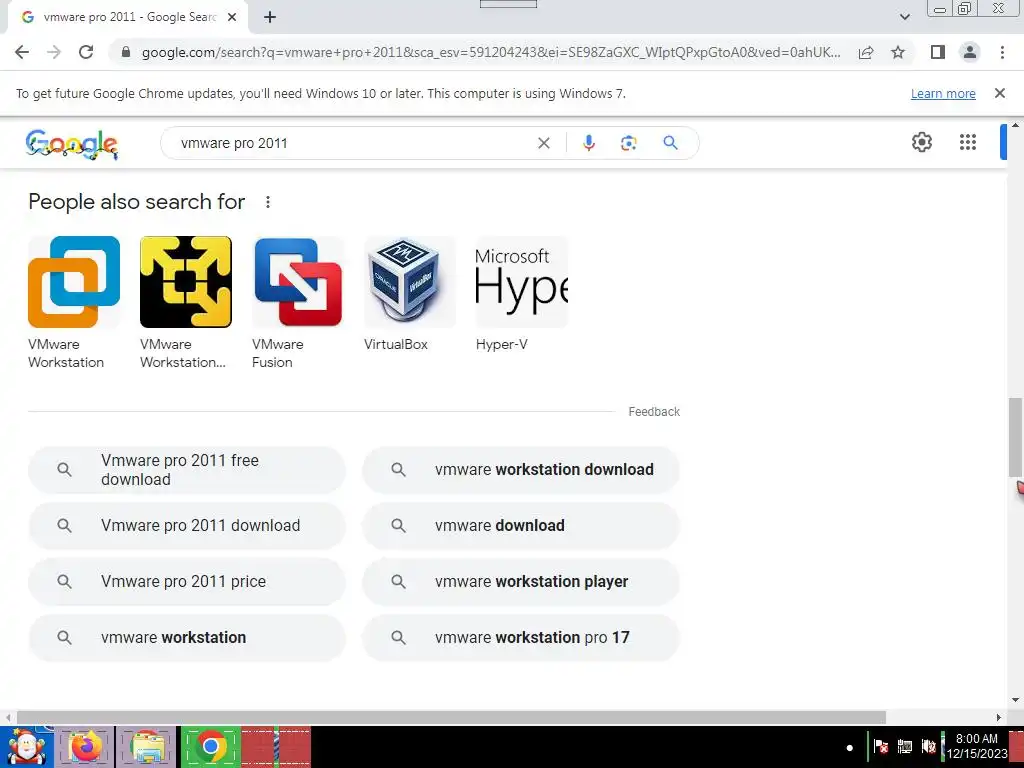Search by image using the Lens icon
Image resolution: width=1024 pixels, height=768 pixels.
tap(628, 143)
